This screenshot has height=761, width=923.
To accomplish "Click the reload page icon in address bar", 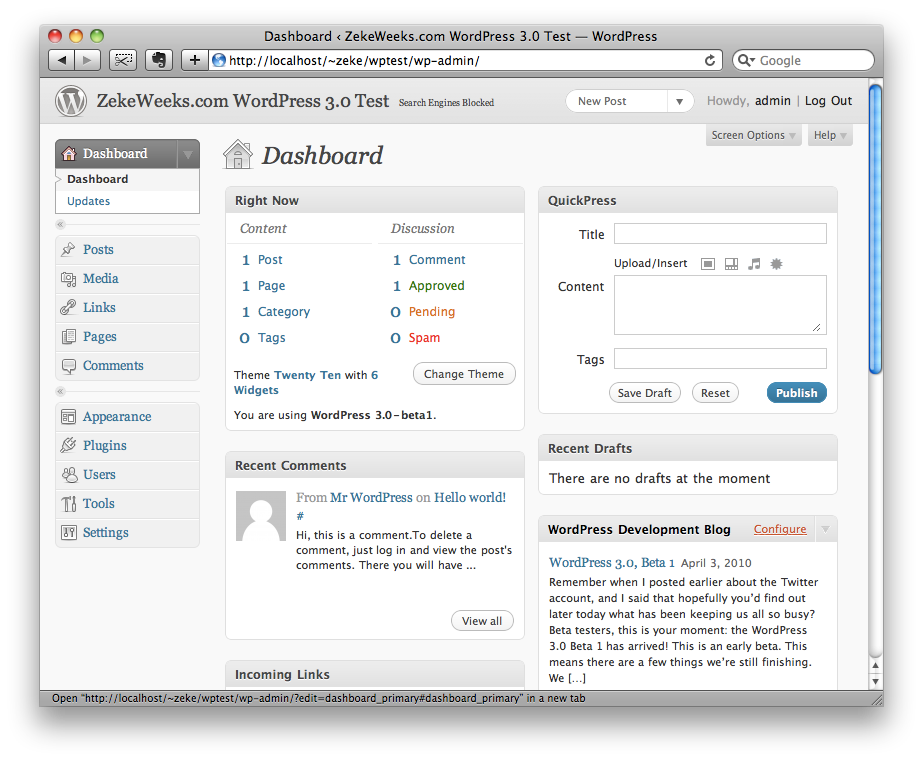I will pos(710,60).
